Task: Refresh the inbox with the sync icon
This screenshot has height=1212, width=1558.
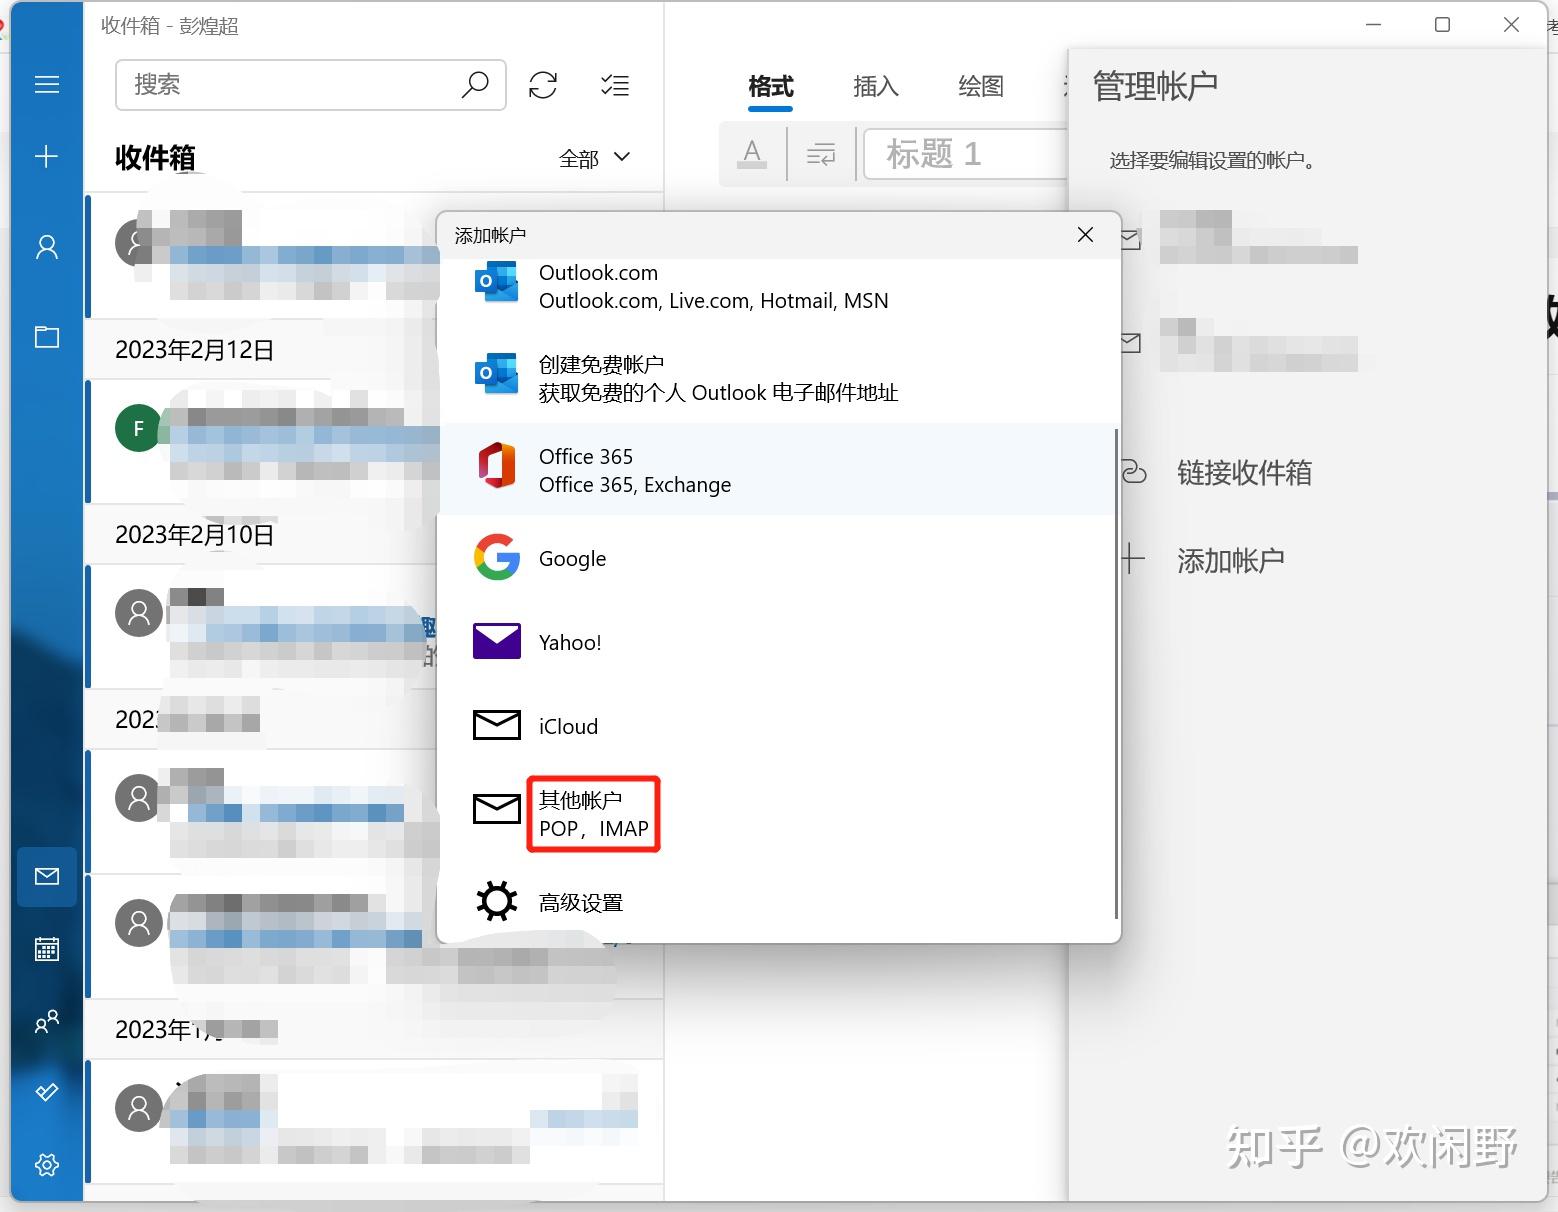Action: click(x=543, y=85)
